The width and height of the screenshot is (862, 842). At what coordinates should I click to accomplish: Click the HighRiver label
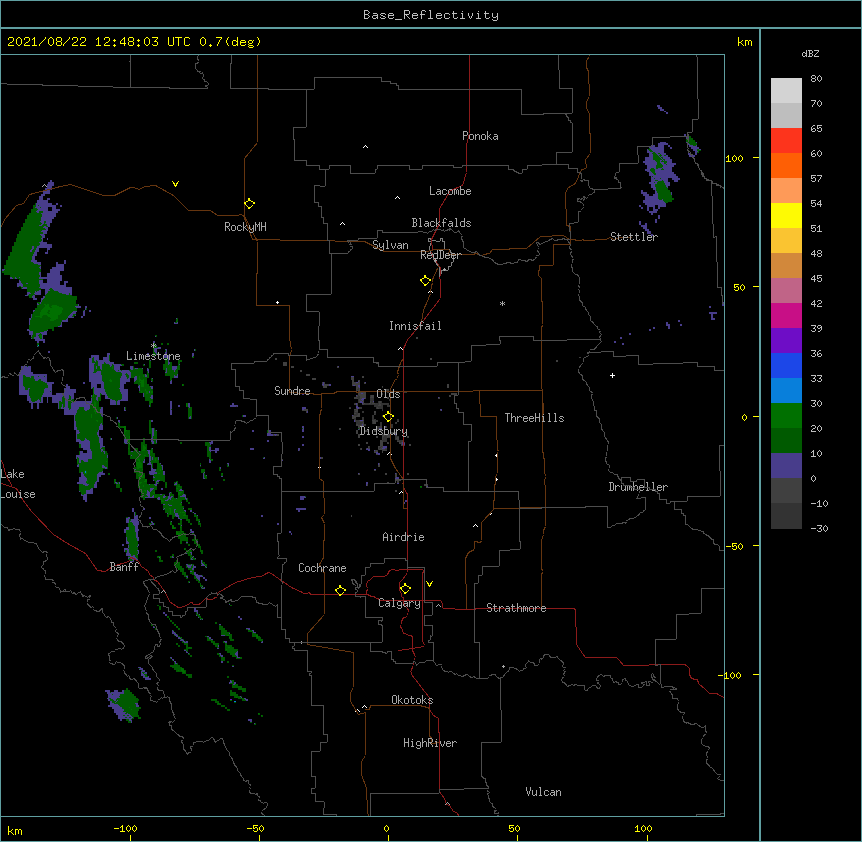[429, 743]
